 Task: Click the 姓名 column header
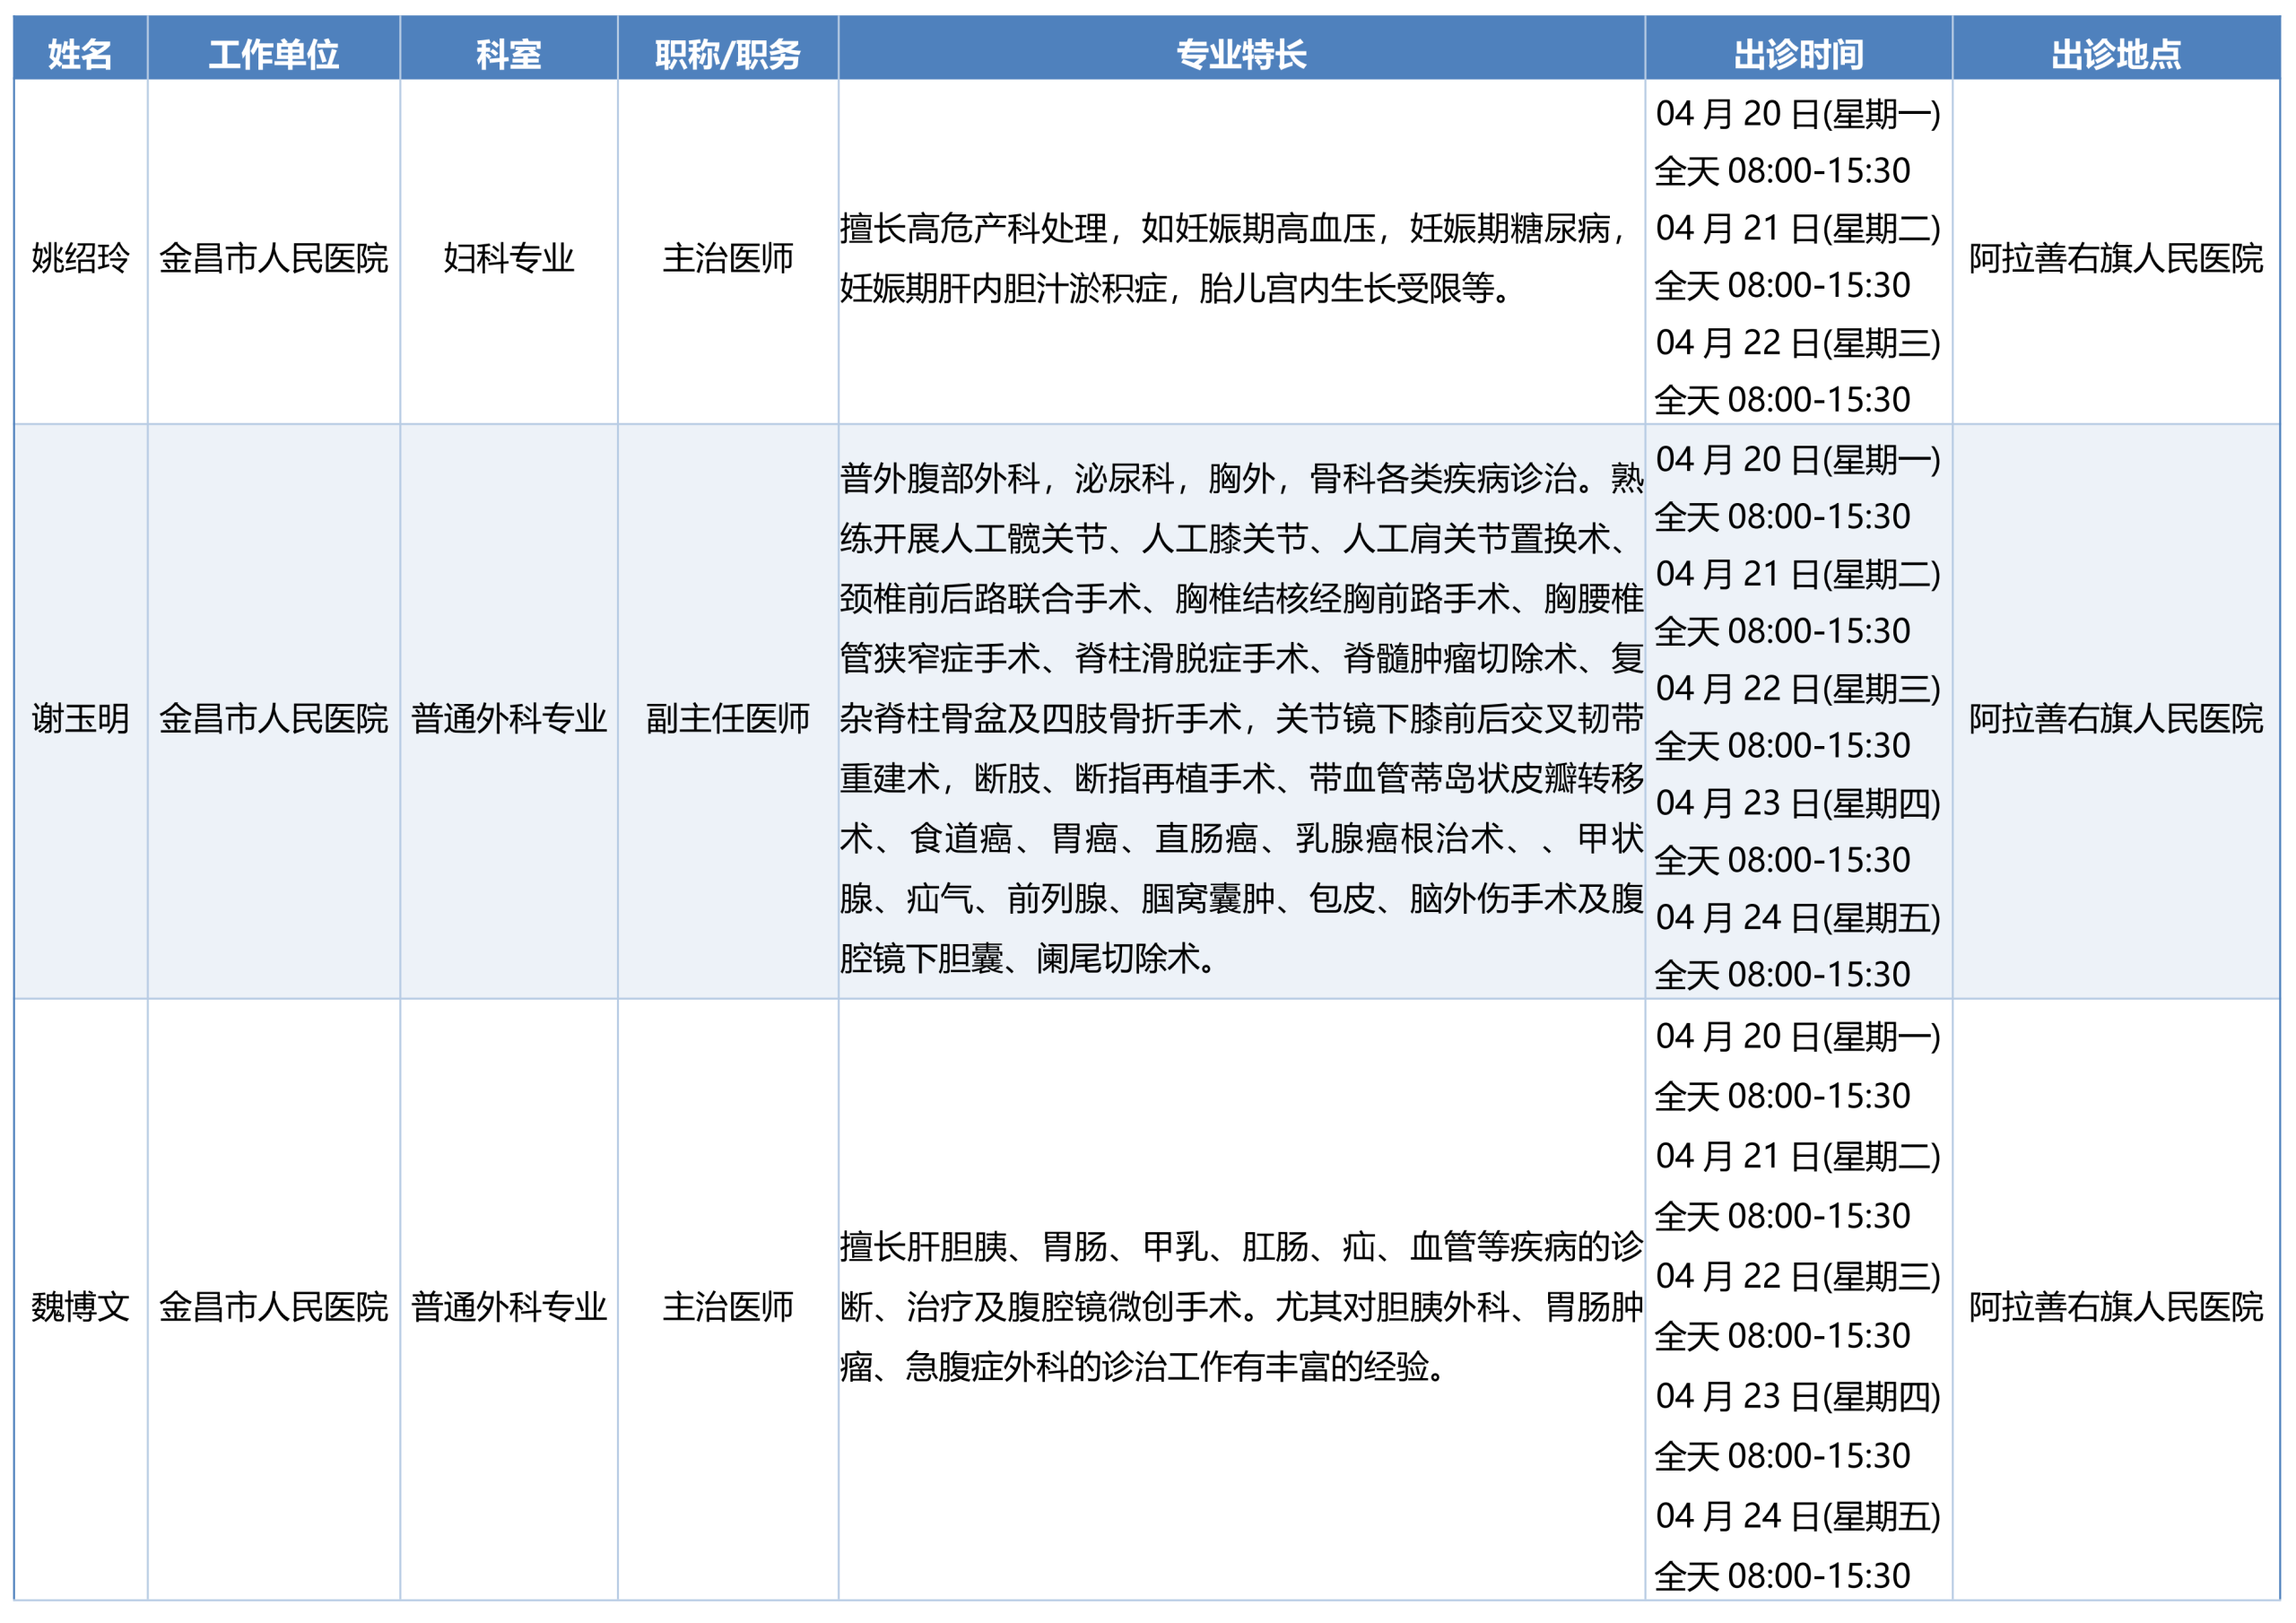coord(80,54)
